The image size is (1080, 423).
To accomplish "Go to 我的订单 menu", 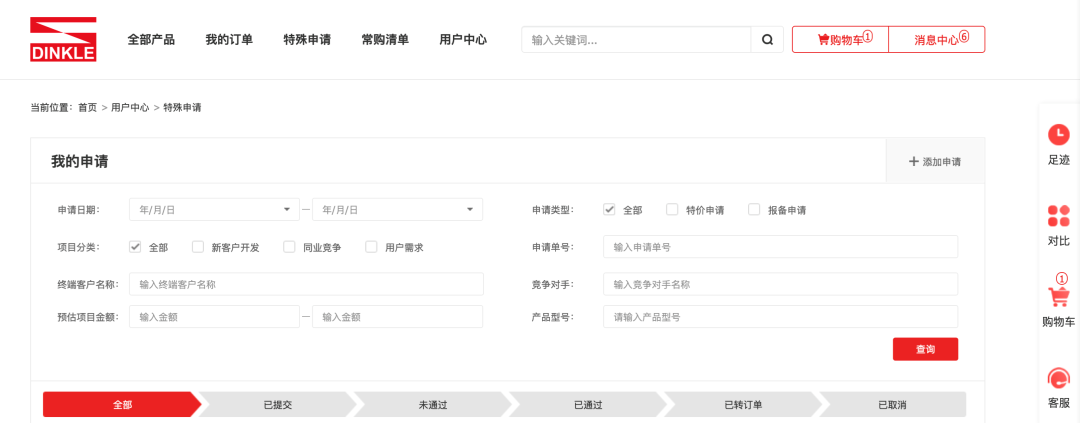I will coord(229,40).
